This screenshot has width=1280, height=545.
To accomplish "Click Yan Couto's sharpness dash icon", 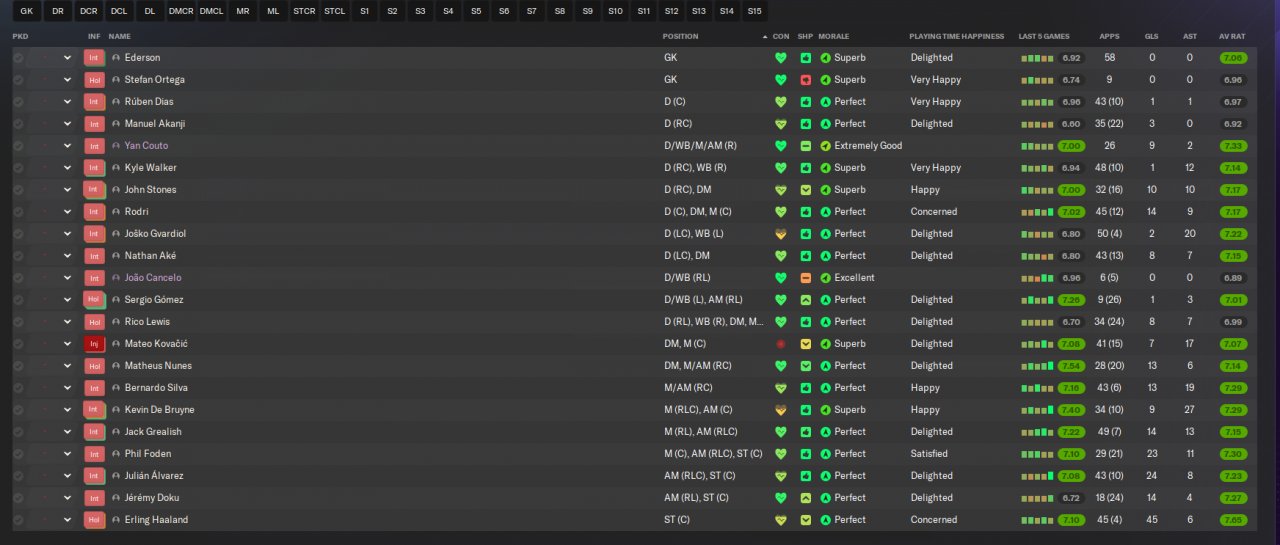I will click(x=805, y=146).
